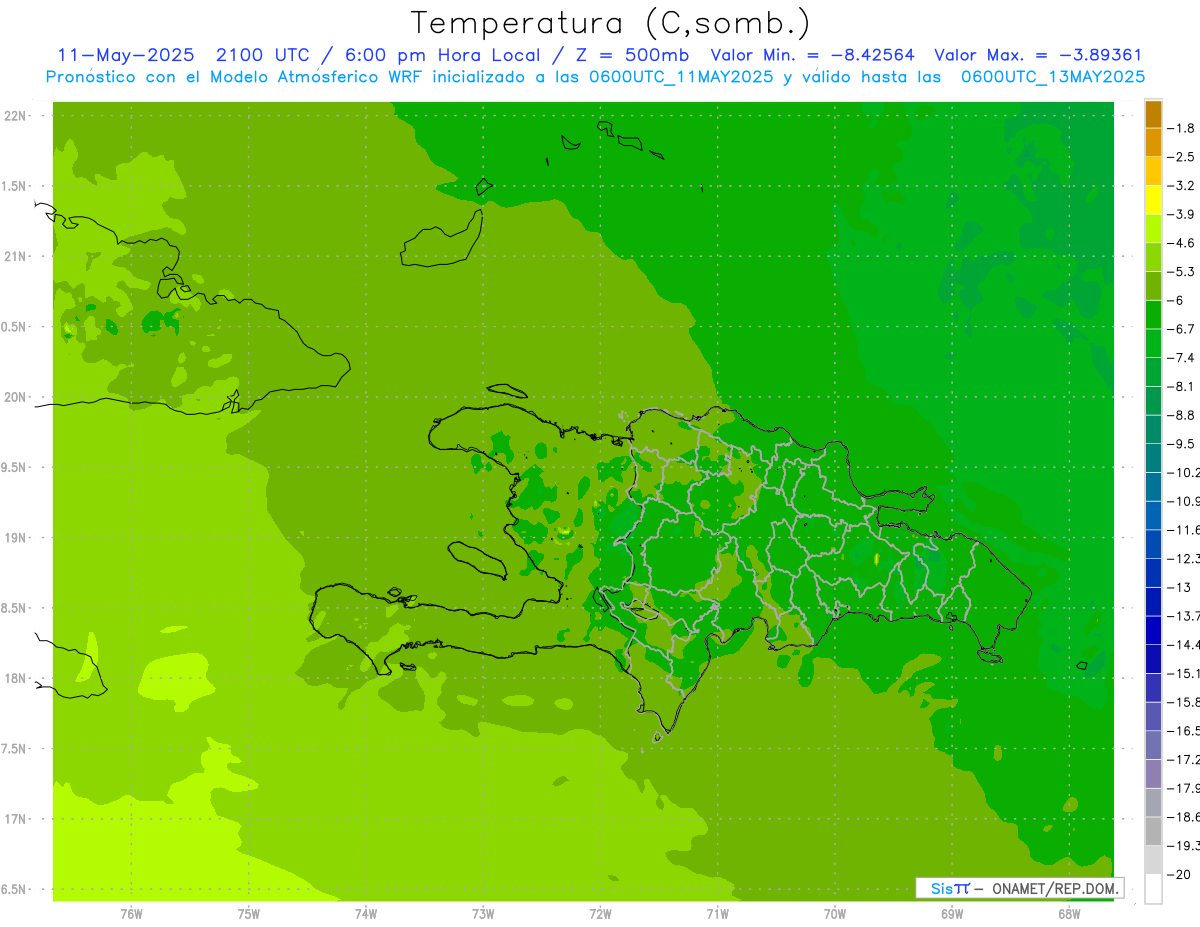This screenshot has width=1200, height=927.
Task: Click the '69W' longitude label
Action: click(952, 914)
